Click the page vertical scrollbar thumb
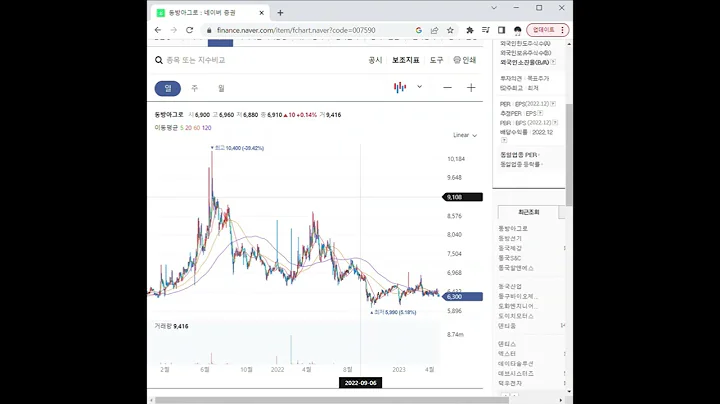The width and height of the screenshot is (720, 404). 569,155
